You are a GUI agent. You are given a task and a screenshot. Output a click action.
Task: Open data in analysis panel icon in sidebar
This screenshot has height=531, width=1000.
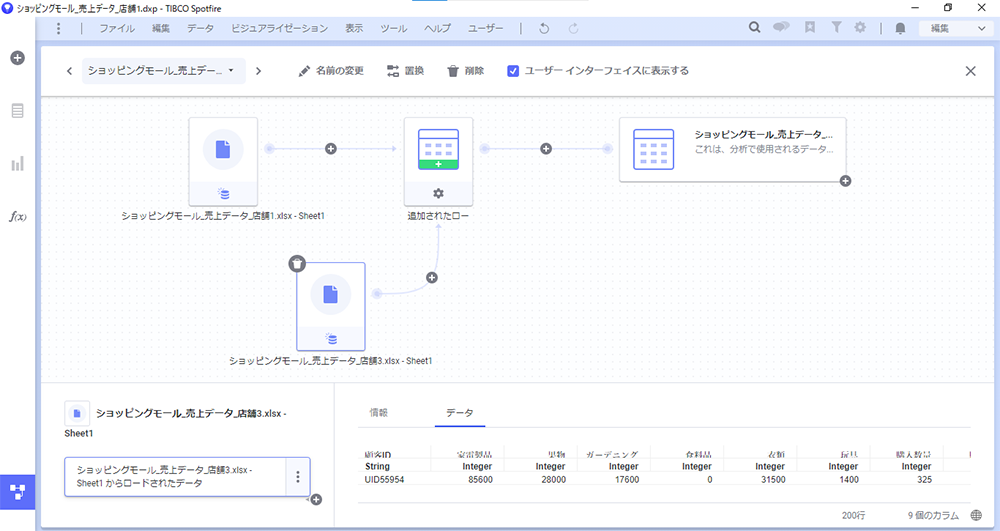click(x=18, y=110)
